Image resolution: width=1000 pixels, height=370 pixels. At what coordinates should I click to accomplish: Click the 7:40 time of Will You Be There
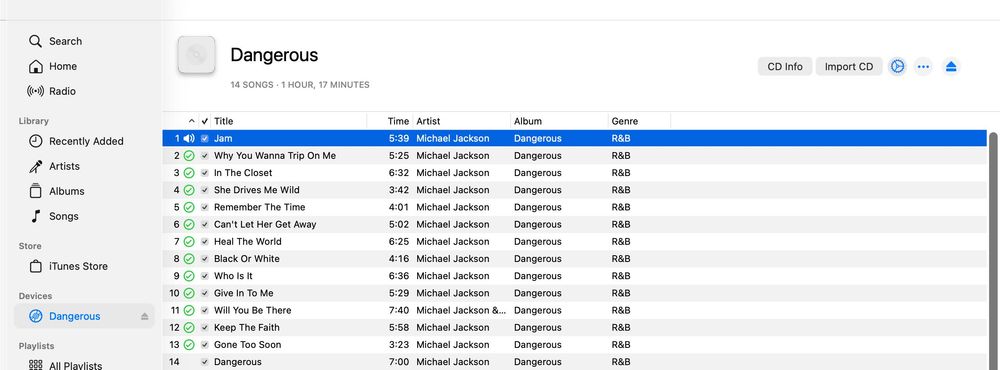tap(399, 311)
